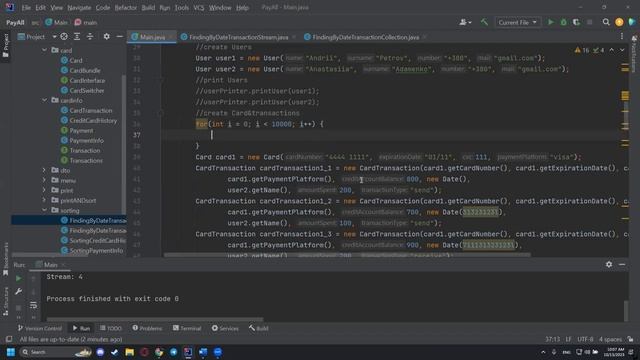Toggle soft-wrap in Run console
This screenshot has width=640, height=360.
click(x=33, y=305)
